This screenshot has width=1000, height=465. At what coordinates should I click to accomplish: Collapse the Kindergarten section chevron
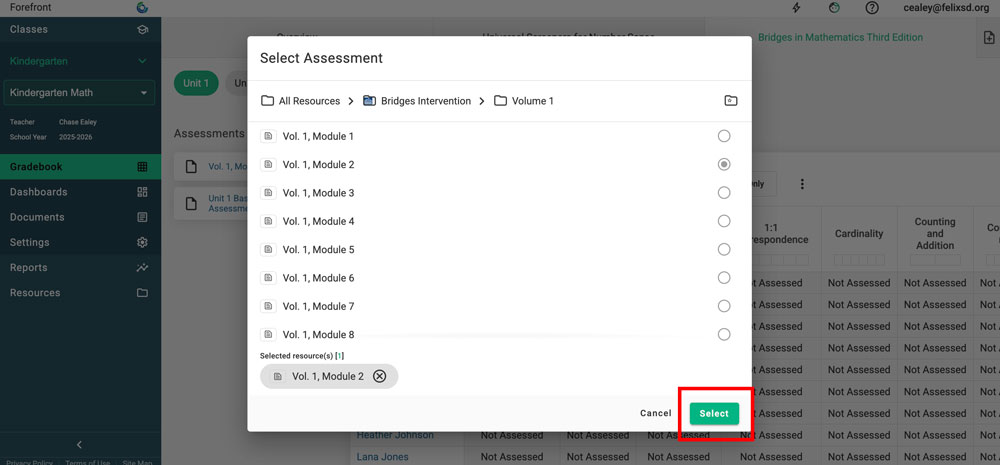[143, 61]
